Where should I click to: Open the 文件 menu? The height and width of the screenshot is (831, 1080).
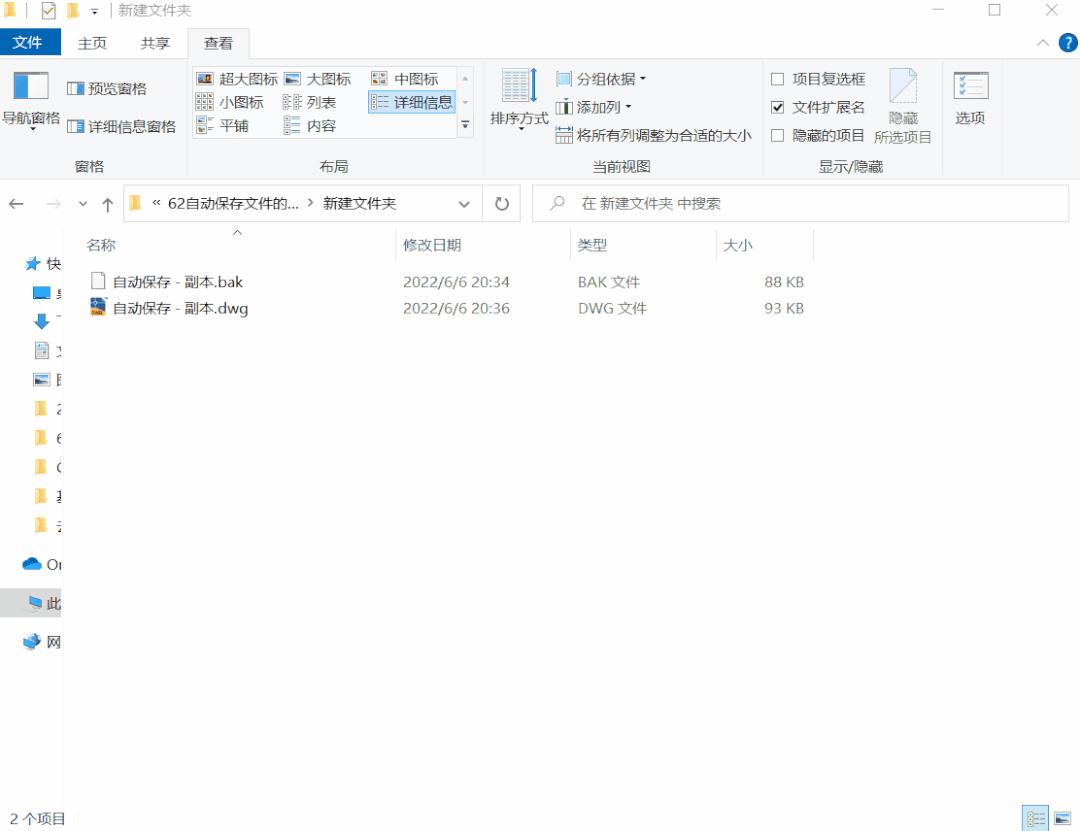30,43
